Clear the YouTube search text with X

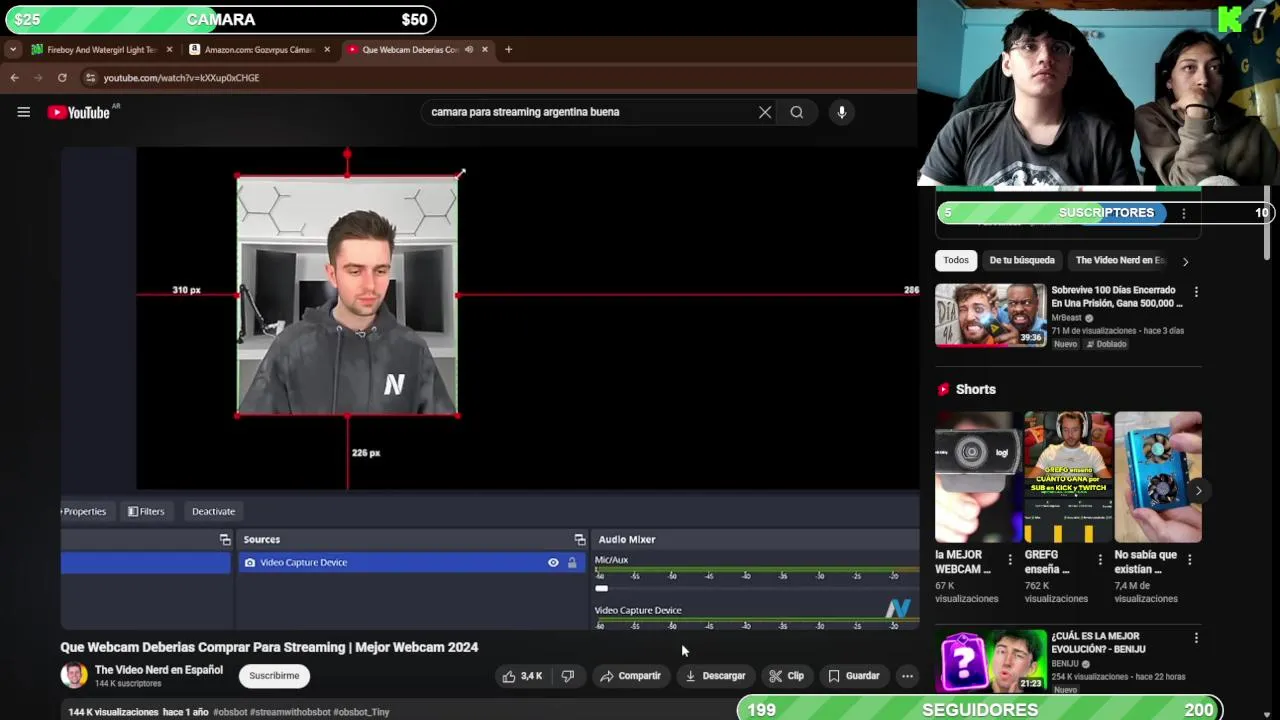765,112
